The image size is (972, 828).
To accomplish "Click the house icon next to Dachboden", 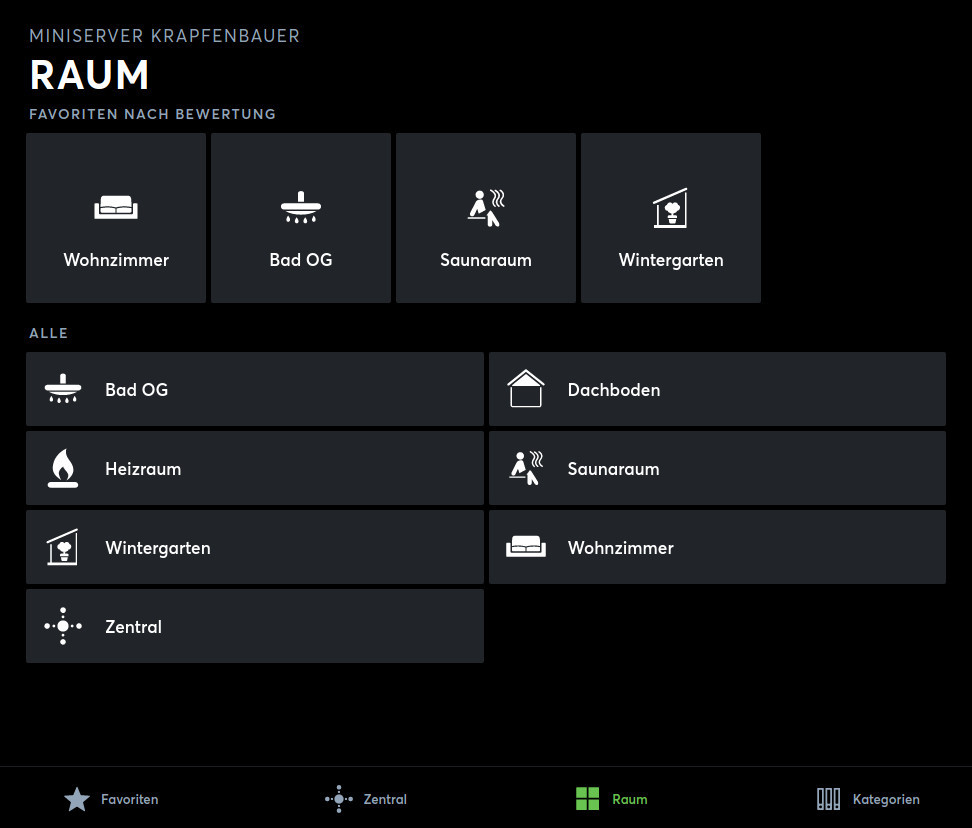I will pyautogui.click(x=526, y=389).
